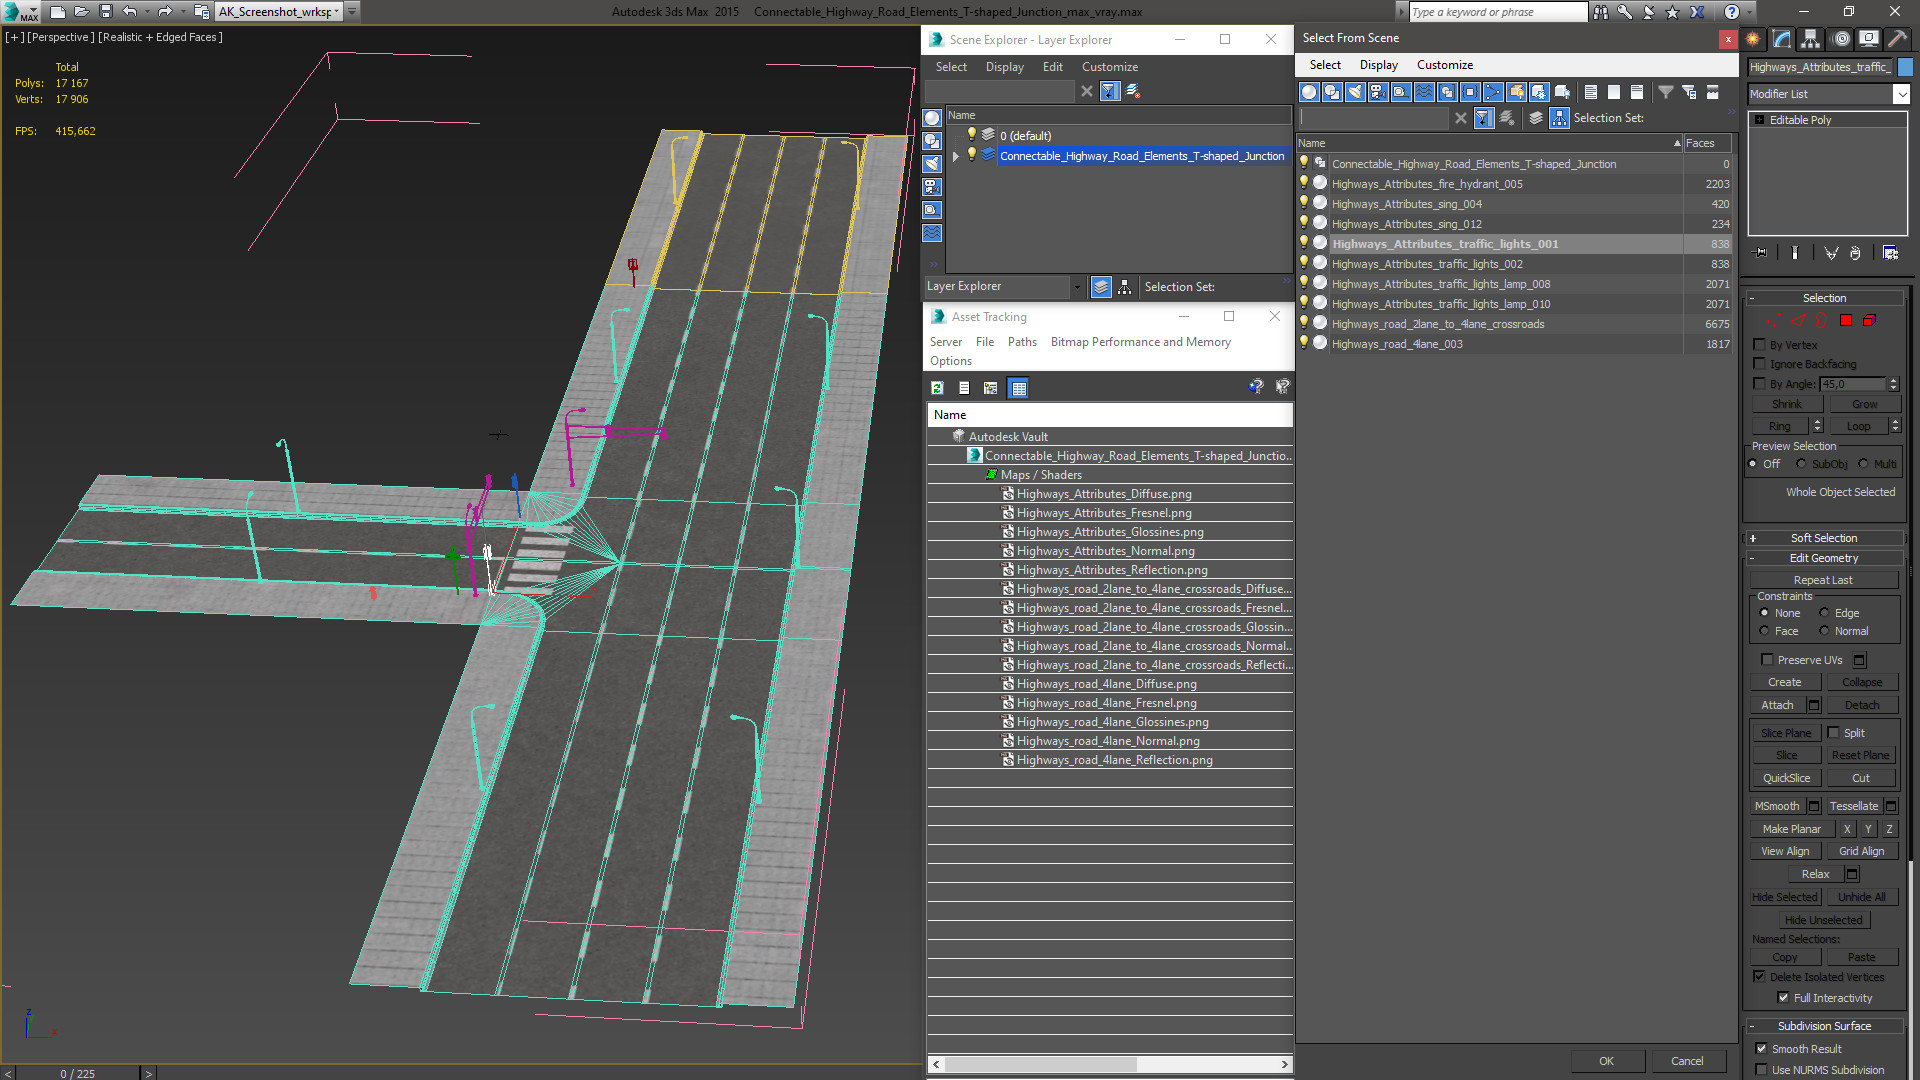Viewport: 1920px width, 1080px height.
Task: Click Configure Modifier Sets icon
Action: pyautogui.click(x=1890, y=253)
